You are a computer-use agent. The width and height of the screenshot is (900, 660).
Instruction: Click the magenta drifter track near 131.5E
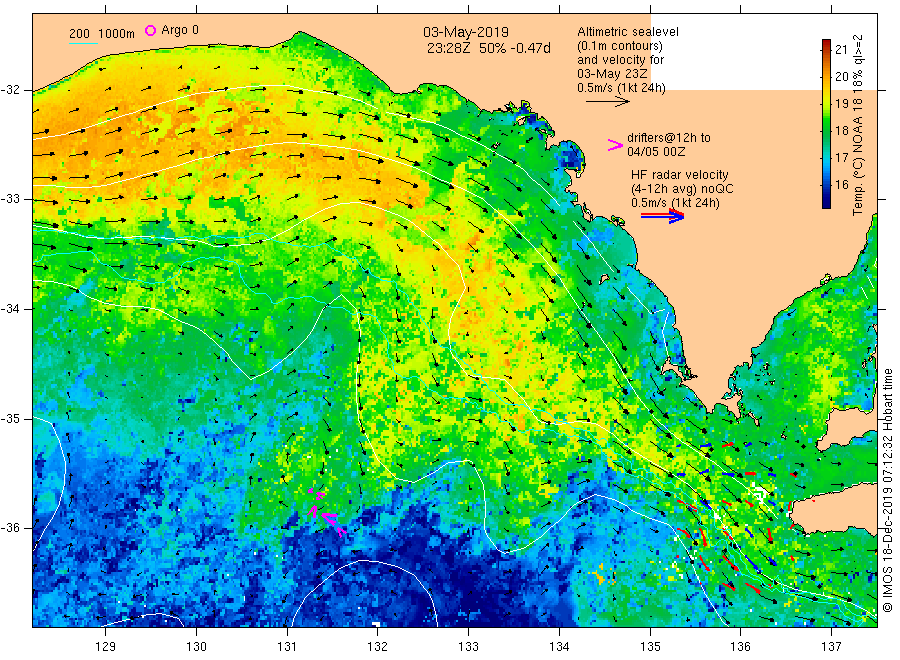[x=326, y=511]
